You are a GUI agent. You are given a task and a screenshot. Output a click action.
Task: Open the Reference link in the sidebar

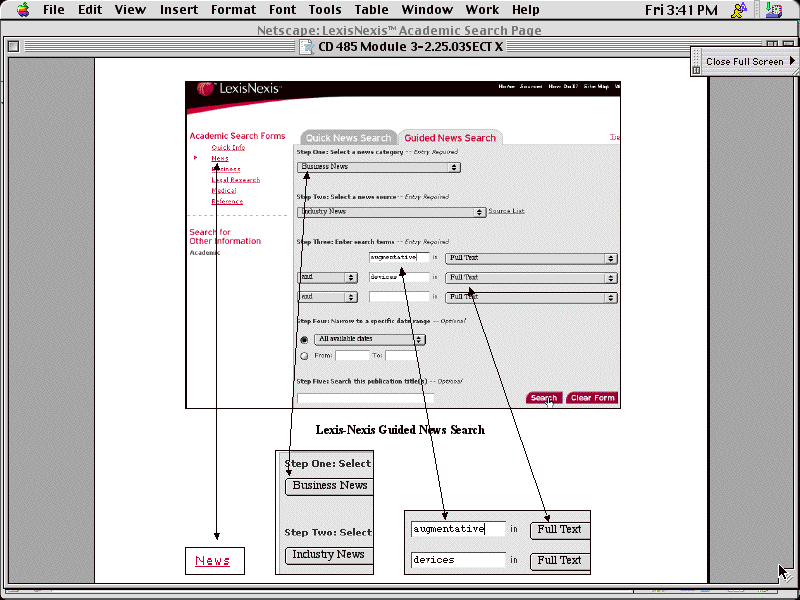[x=227, y=202]
